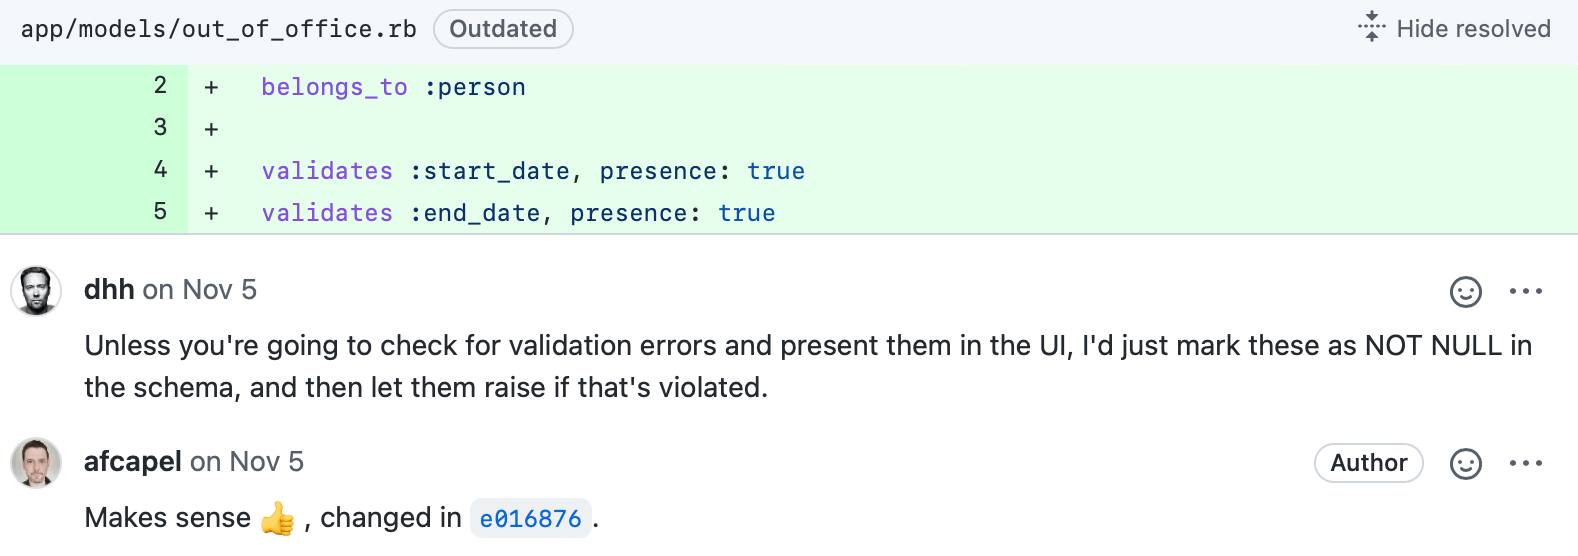The width and height of the screenshot is (1578, 556).
Task: Select line number 5 in the diff
Action: (160, 212)
